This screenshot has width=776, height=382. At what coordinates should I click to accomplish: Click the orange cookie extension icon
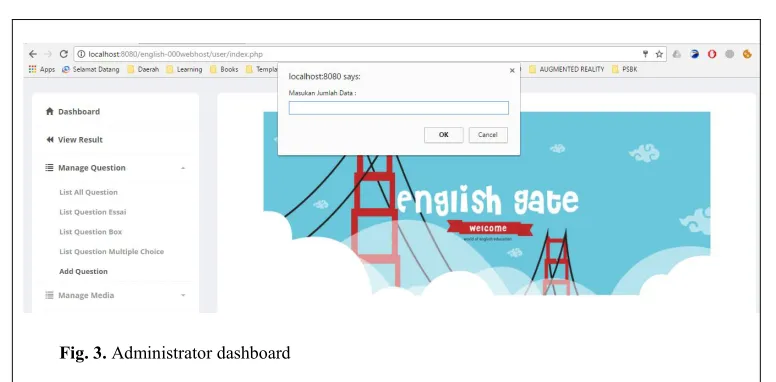coord(747,54)
